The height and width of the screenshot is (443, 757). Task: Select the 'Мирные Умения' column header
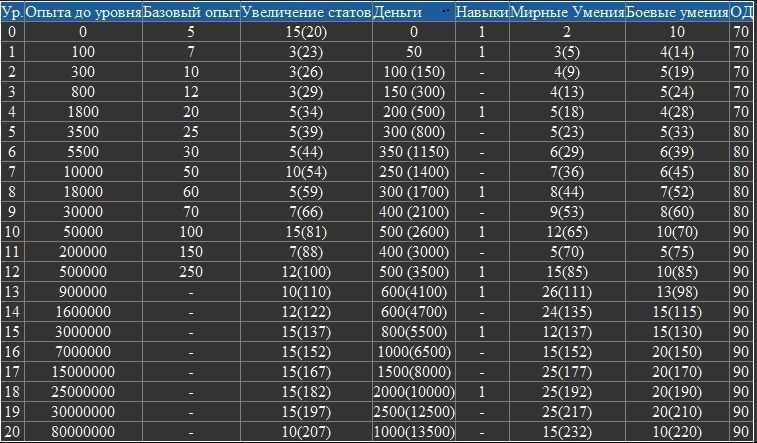coord(567,13)
